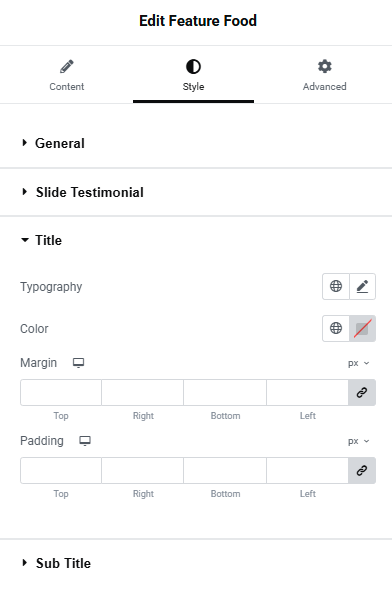Open Margin px unit dropdown

358,363
